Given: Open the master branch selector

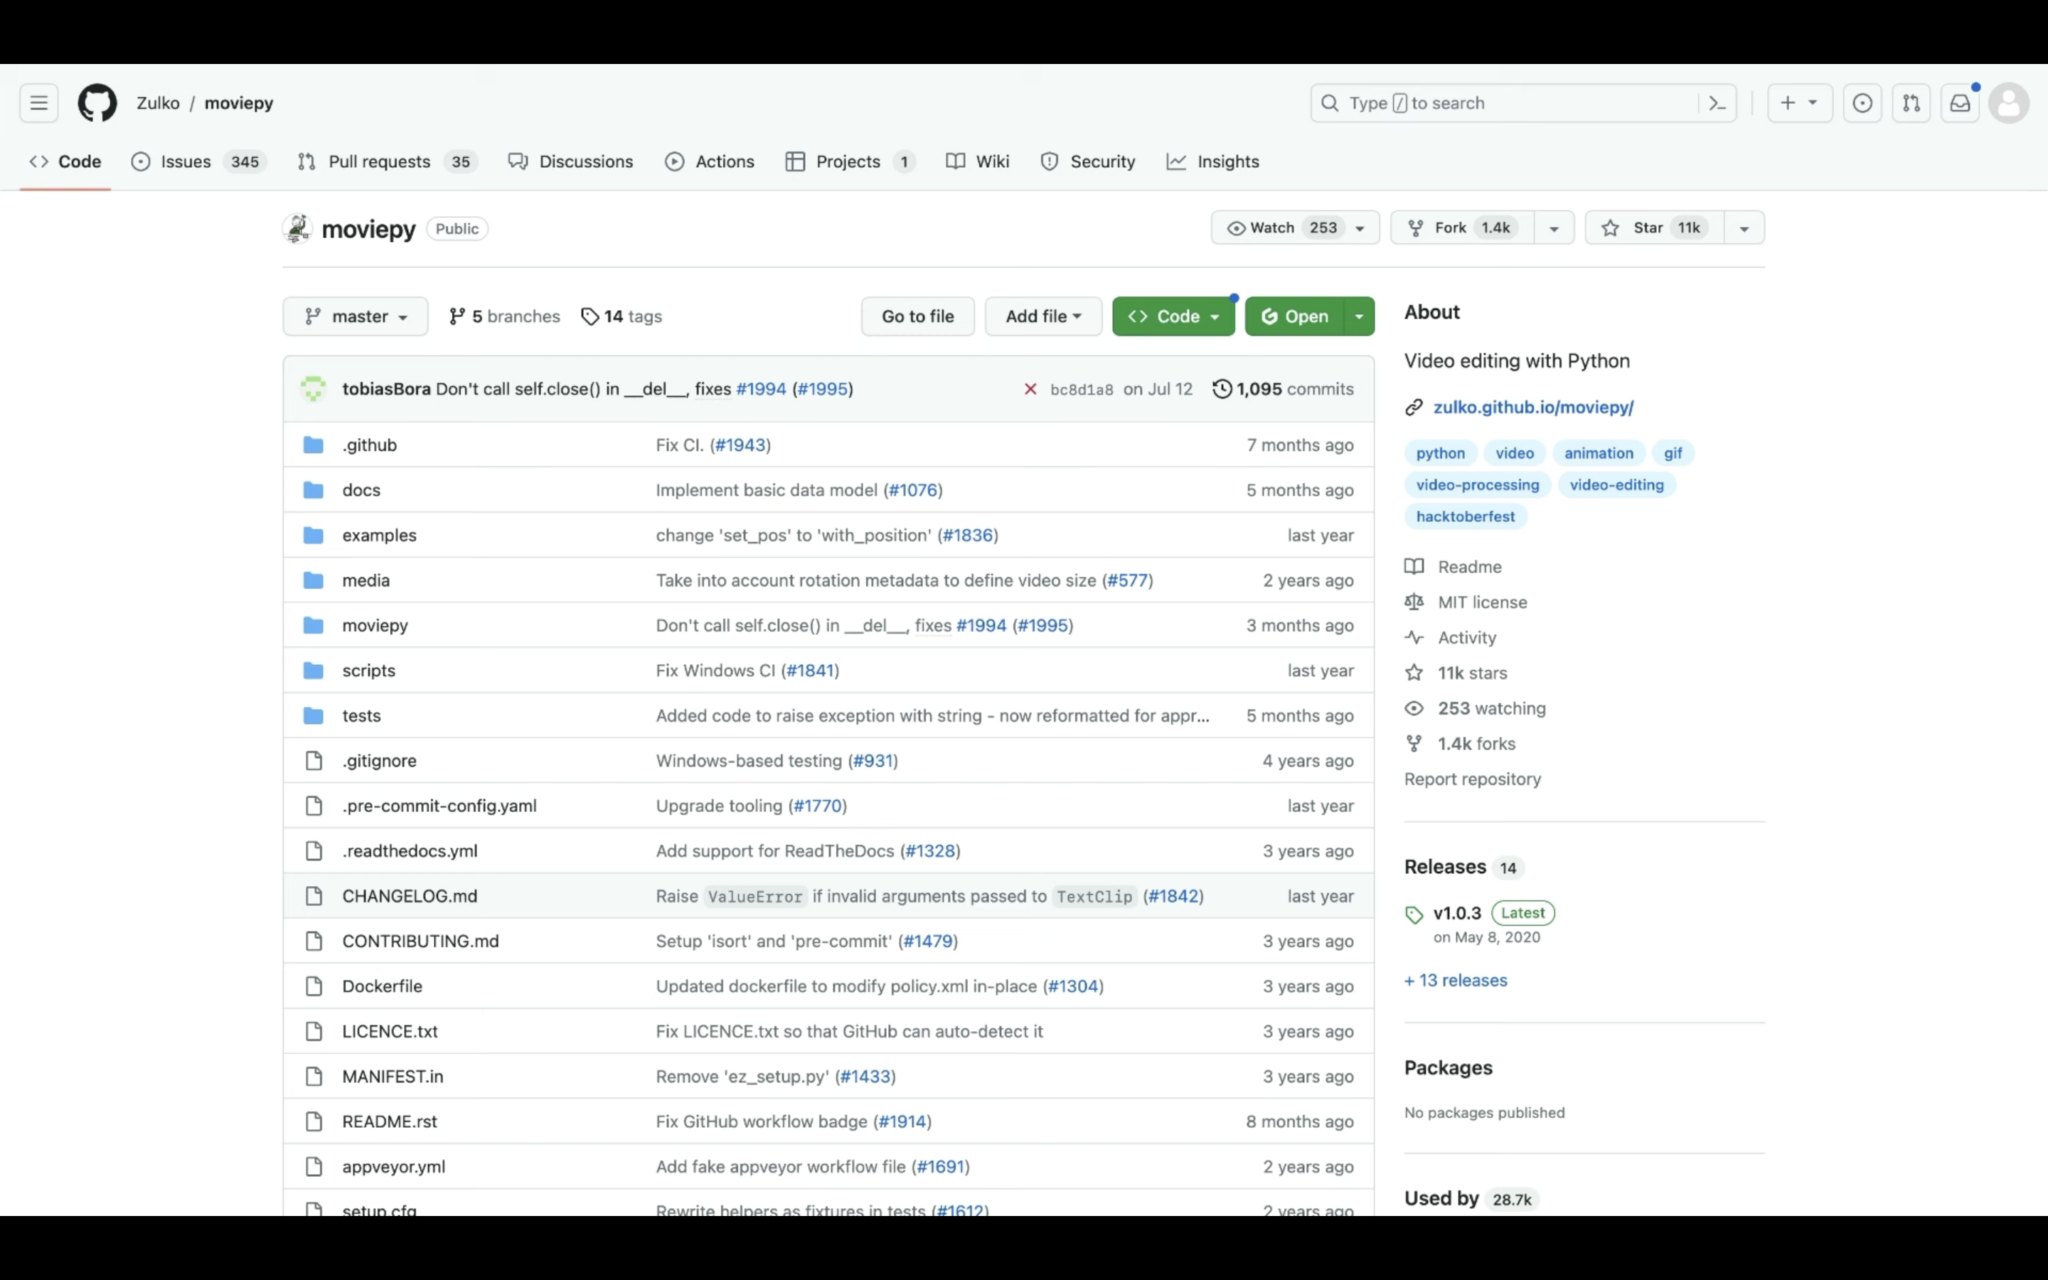Looking at the screenshot, I should click(355, 316).
